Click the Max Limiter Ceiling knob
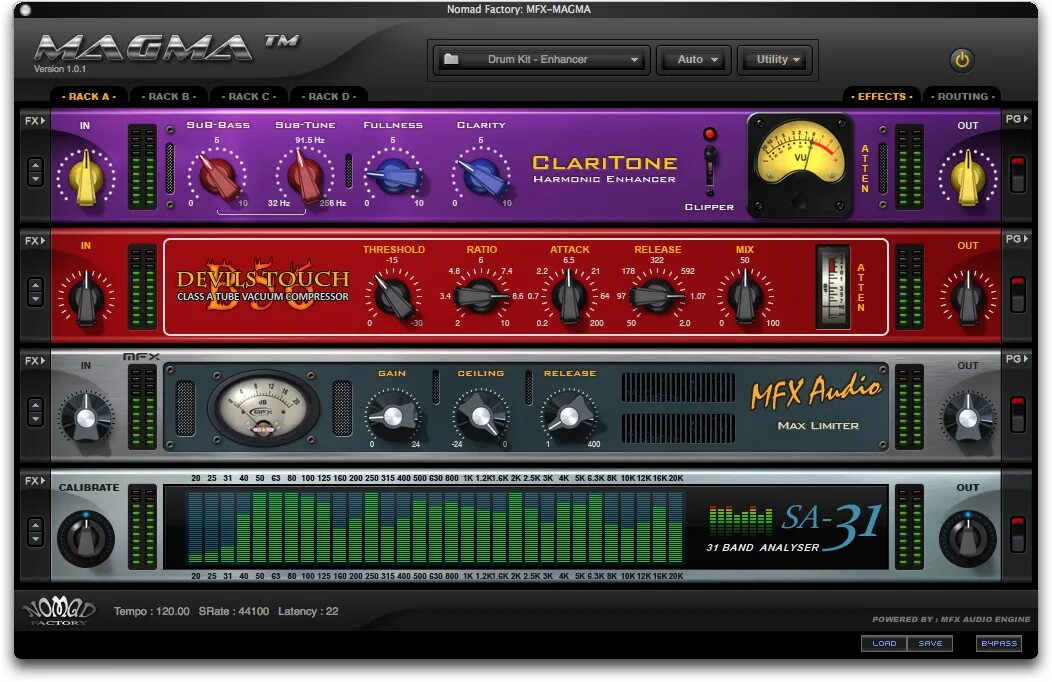 [x=480, y=416]
